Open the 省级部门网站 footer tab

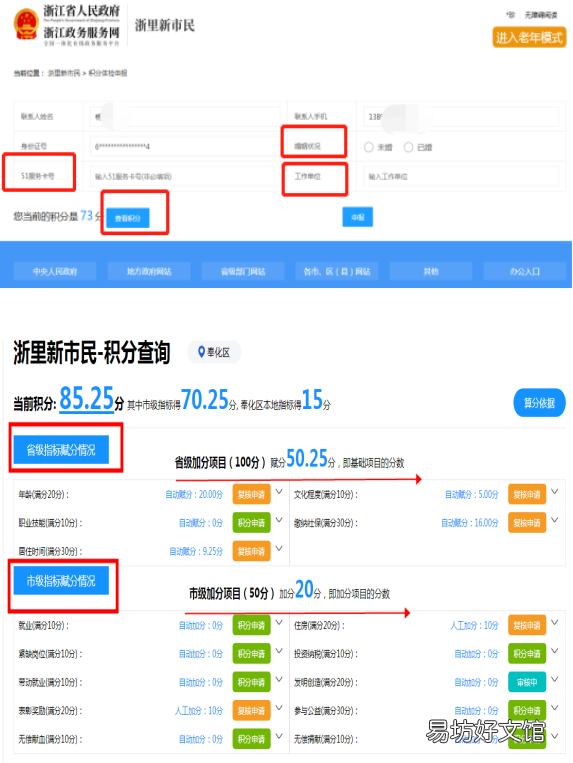[243, 272]
